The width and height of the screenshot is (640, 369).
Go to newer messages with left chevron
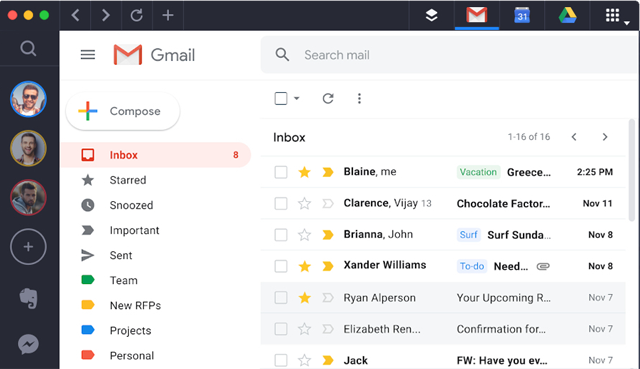click(574, 137)
